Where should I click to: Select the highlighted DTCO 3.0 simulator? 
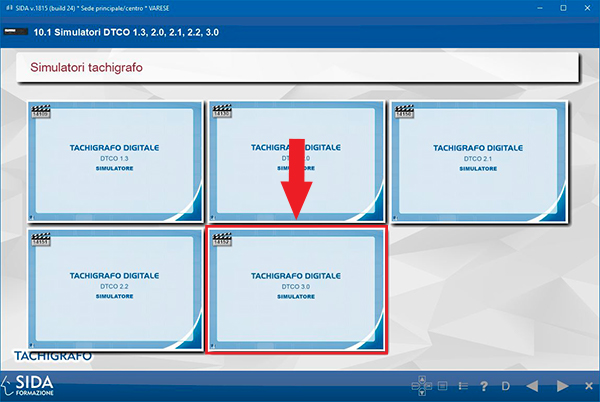click(x=295, y=288)
